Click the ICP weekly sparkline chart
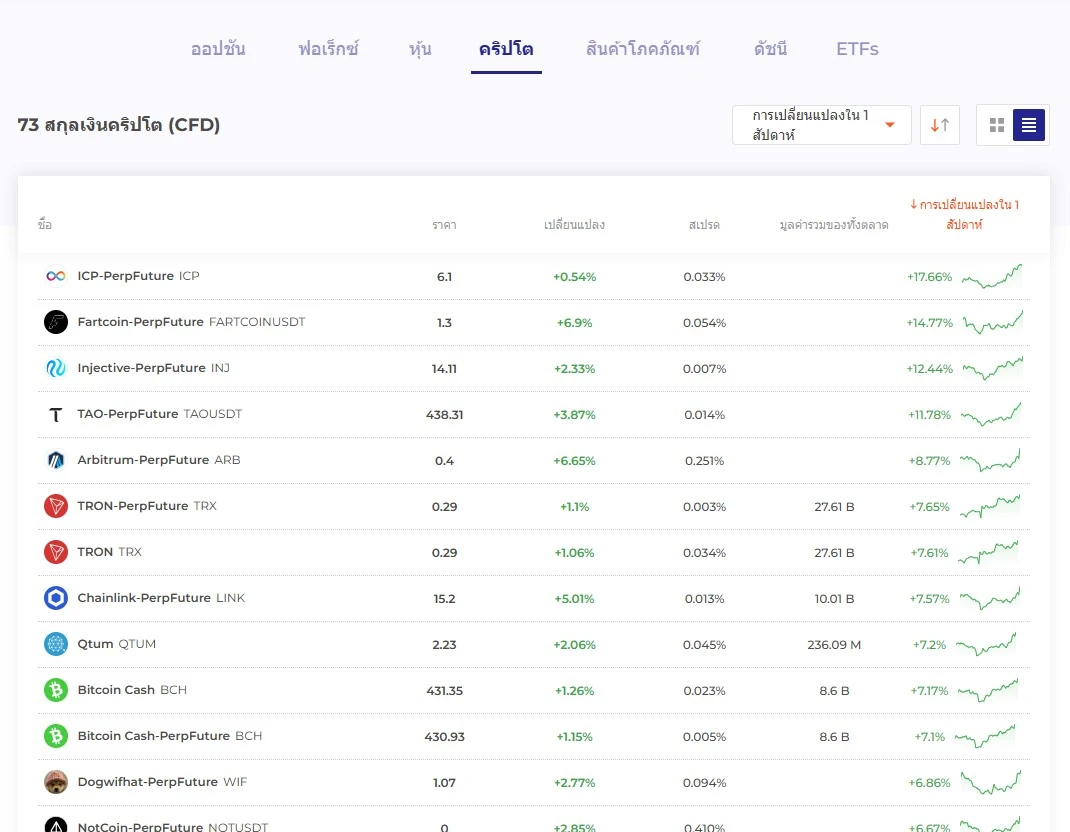Viewport: 1070px width, 832px height. pos(992,276)
